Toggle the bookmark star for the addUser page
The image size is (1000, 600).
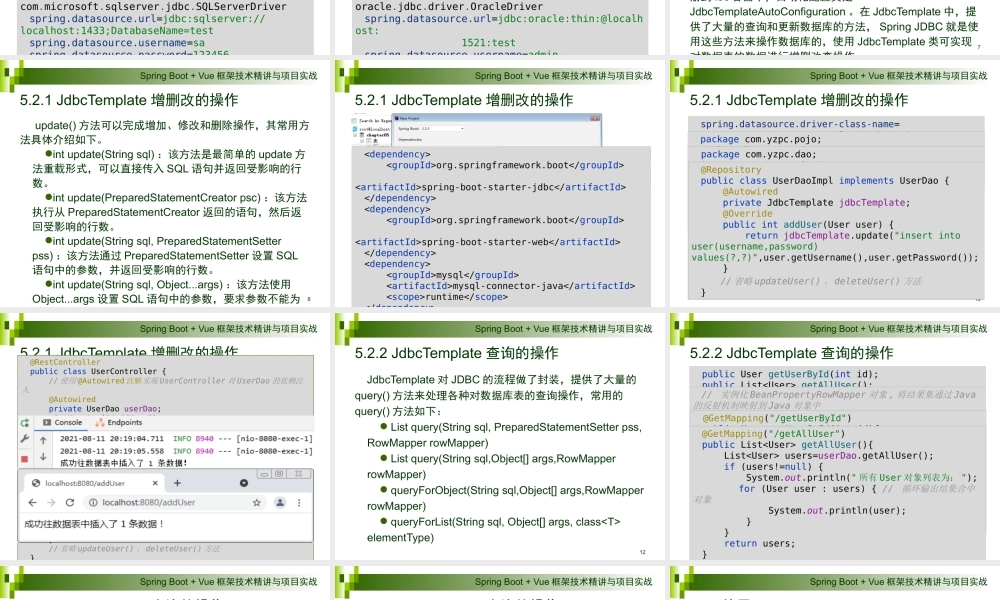[x=257, y=503]
